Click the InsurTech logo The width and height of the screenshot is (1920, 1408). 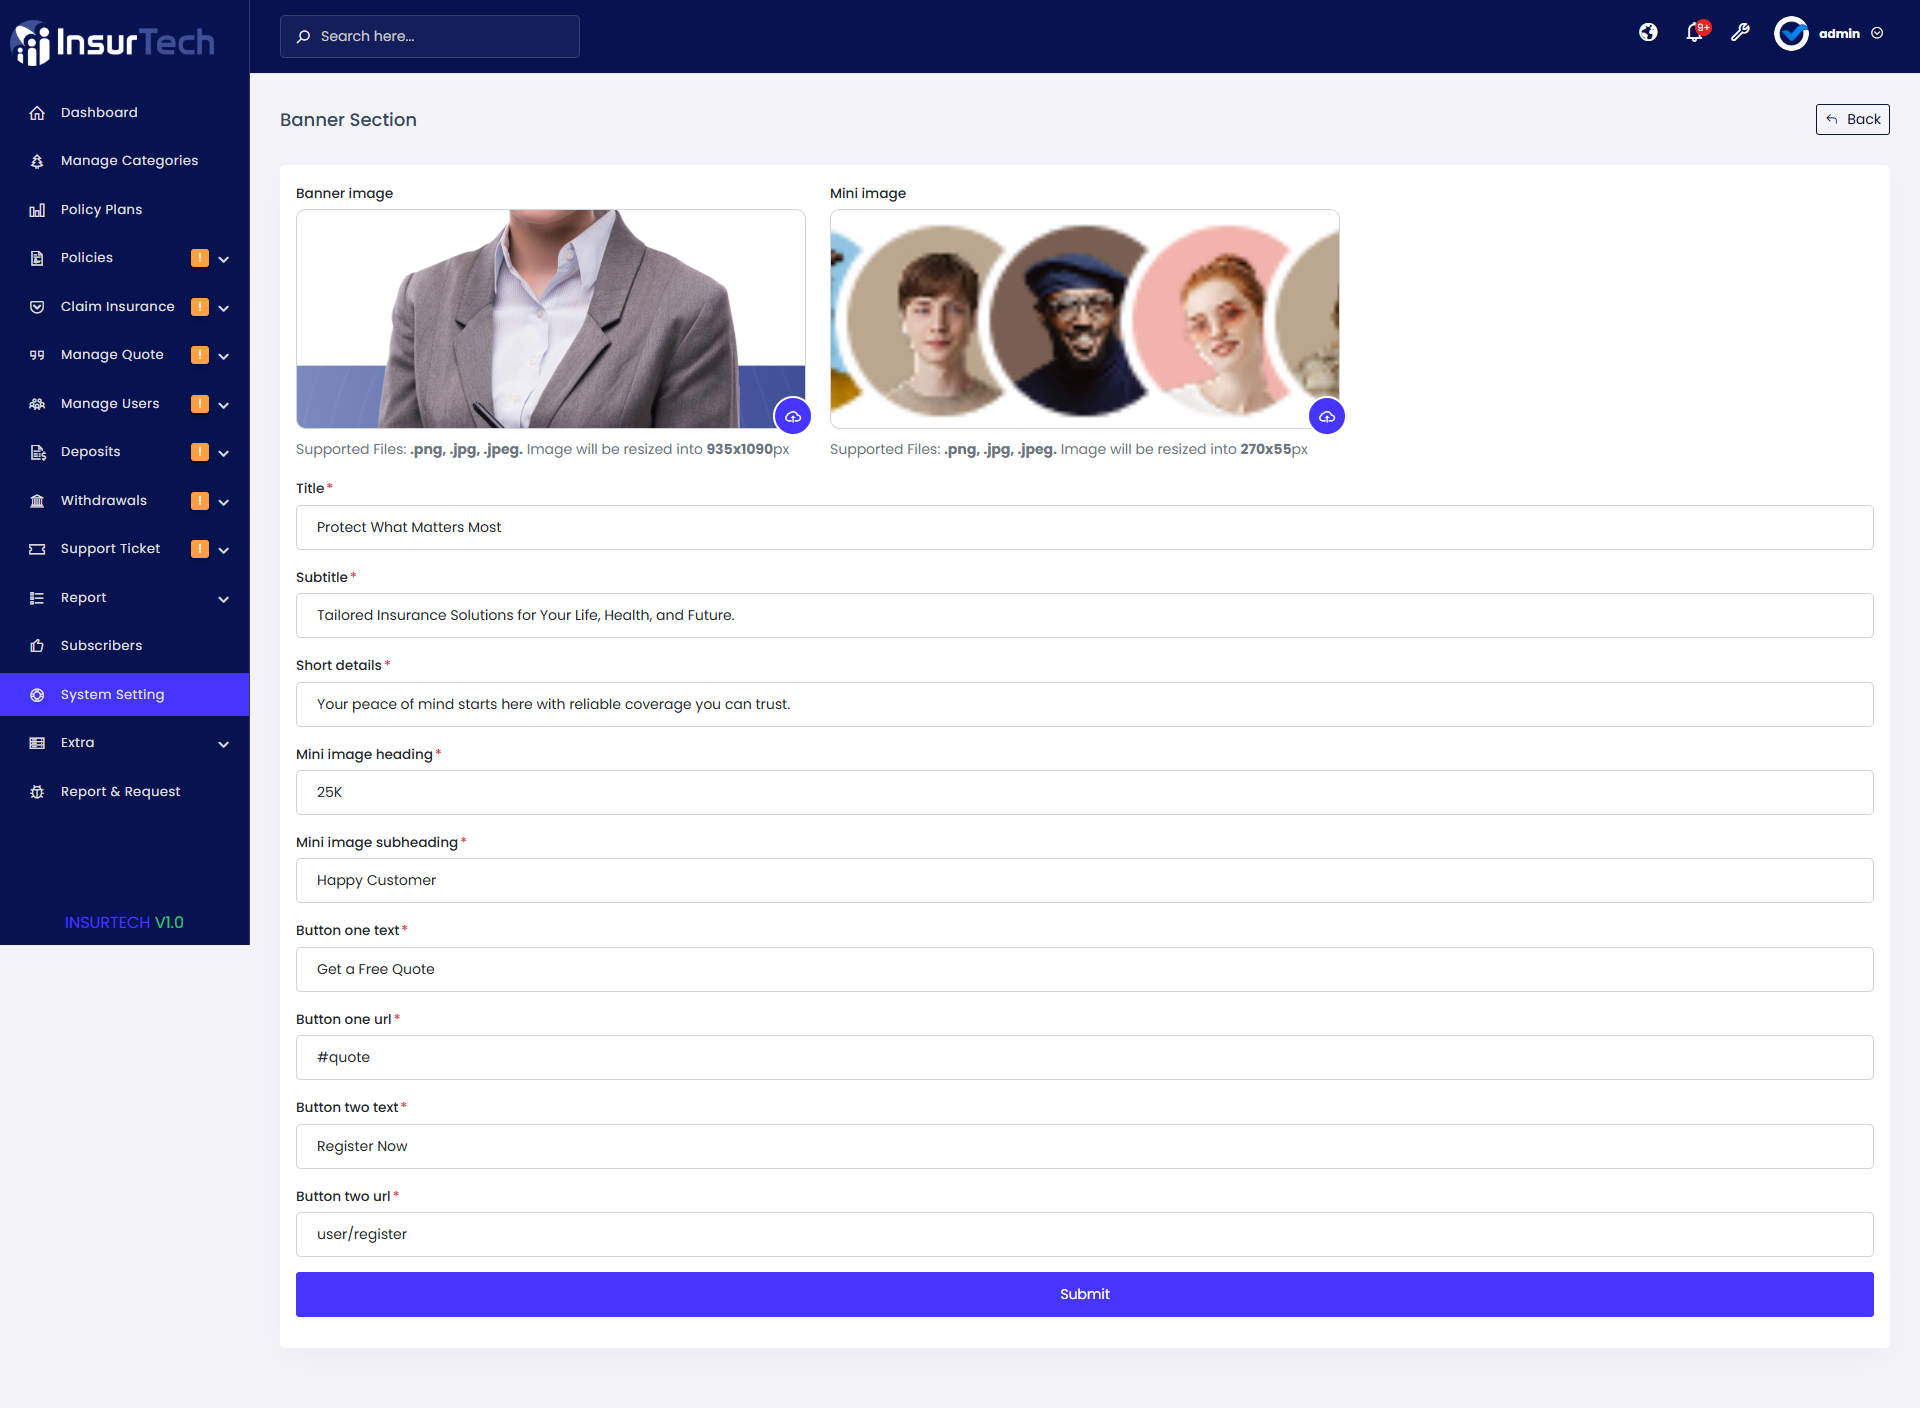[x=113, y=42]
